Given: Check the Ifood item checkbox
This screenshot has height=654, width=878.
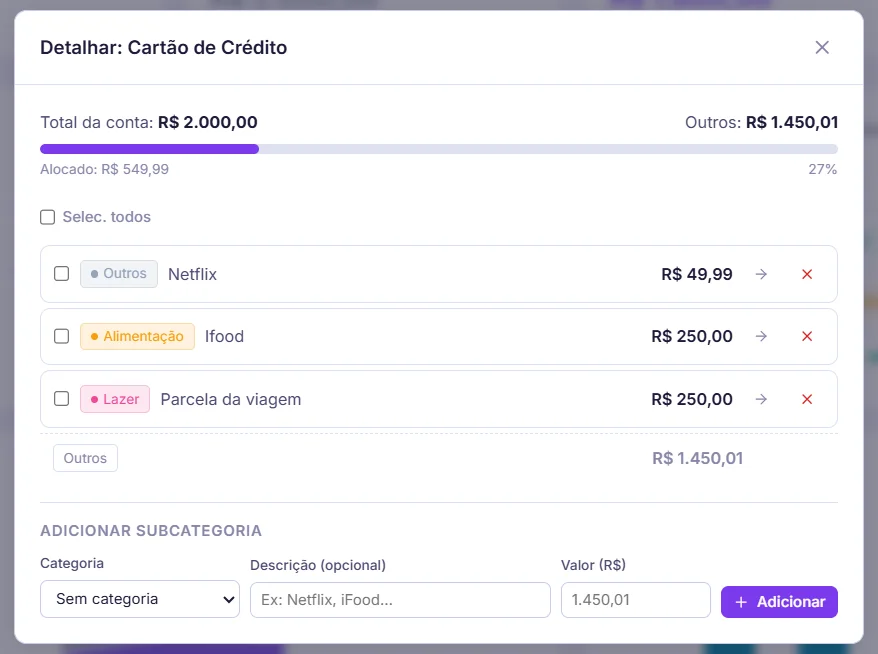Looking at the screenshot, I should pos(61,336).
